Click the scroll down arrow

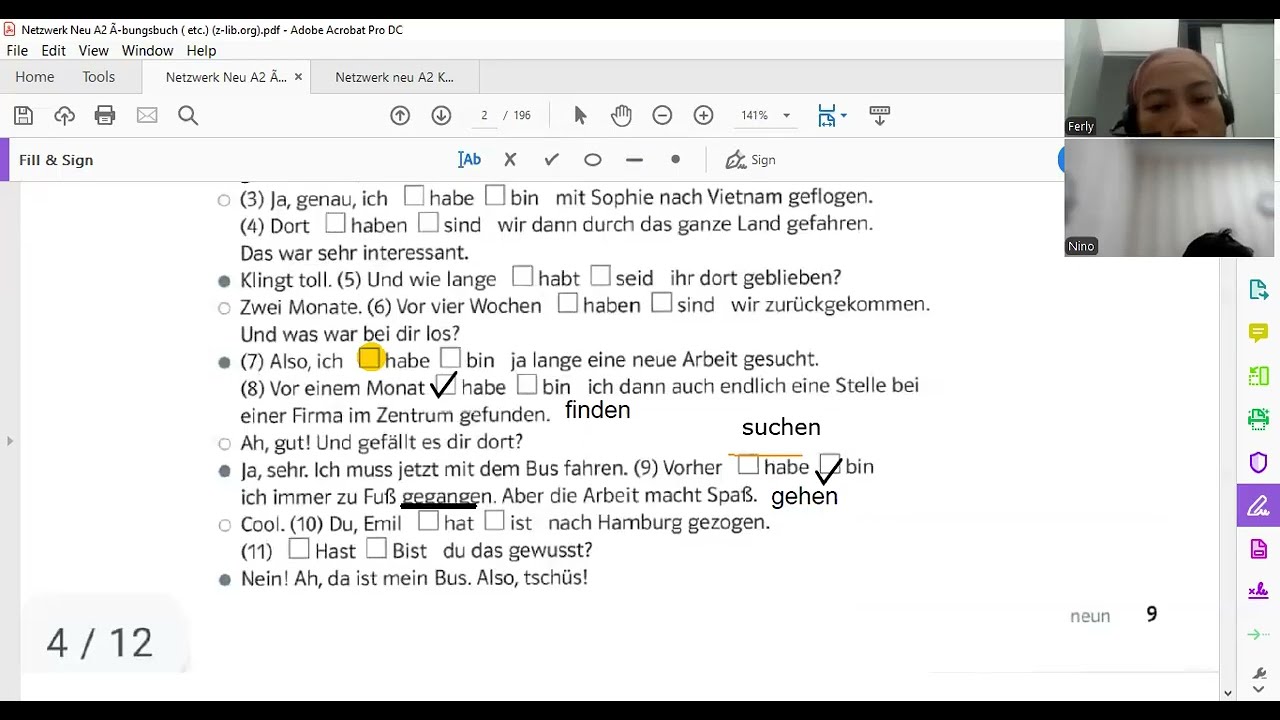coord(1228,692)
